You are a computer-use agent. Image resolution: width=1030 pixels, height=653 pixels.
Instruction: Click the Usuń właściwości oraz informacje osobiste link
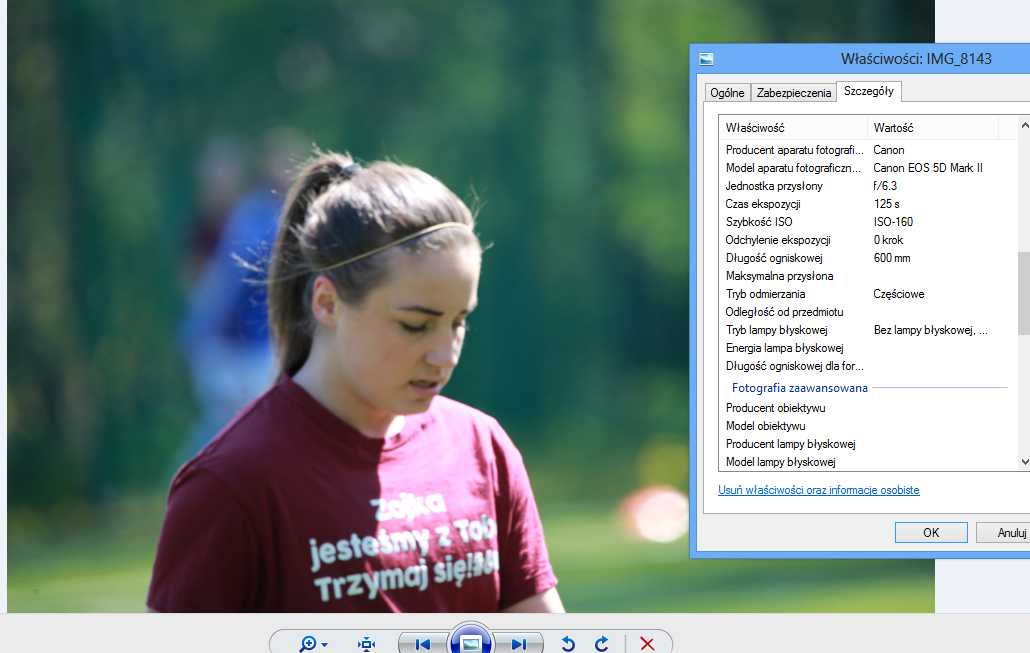click(818, 490)
